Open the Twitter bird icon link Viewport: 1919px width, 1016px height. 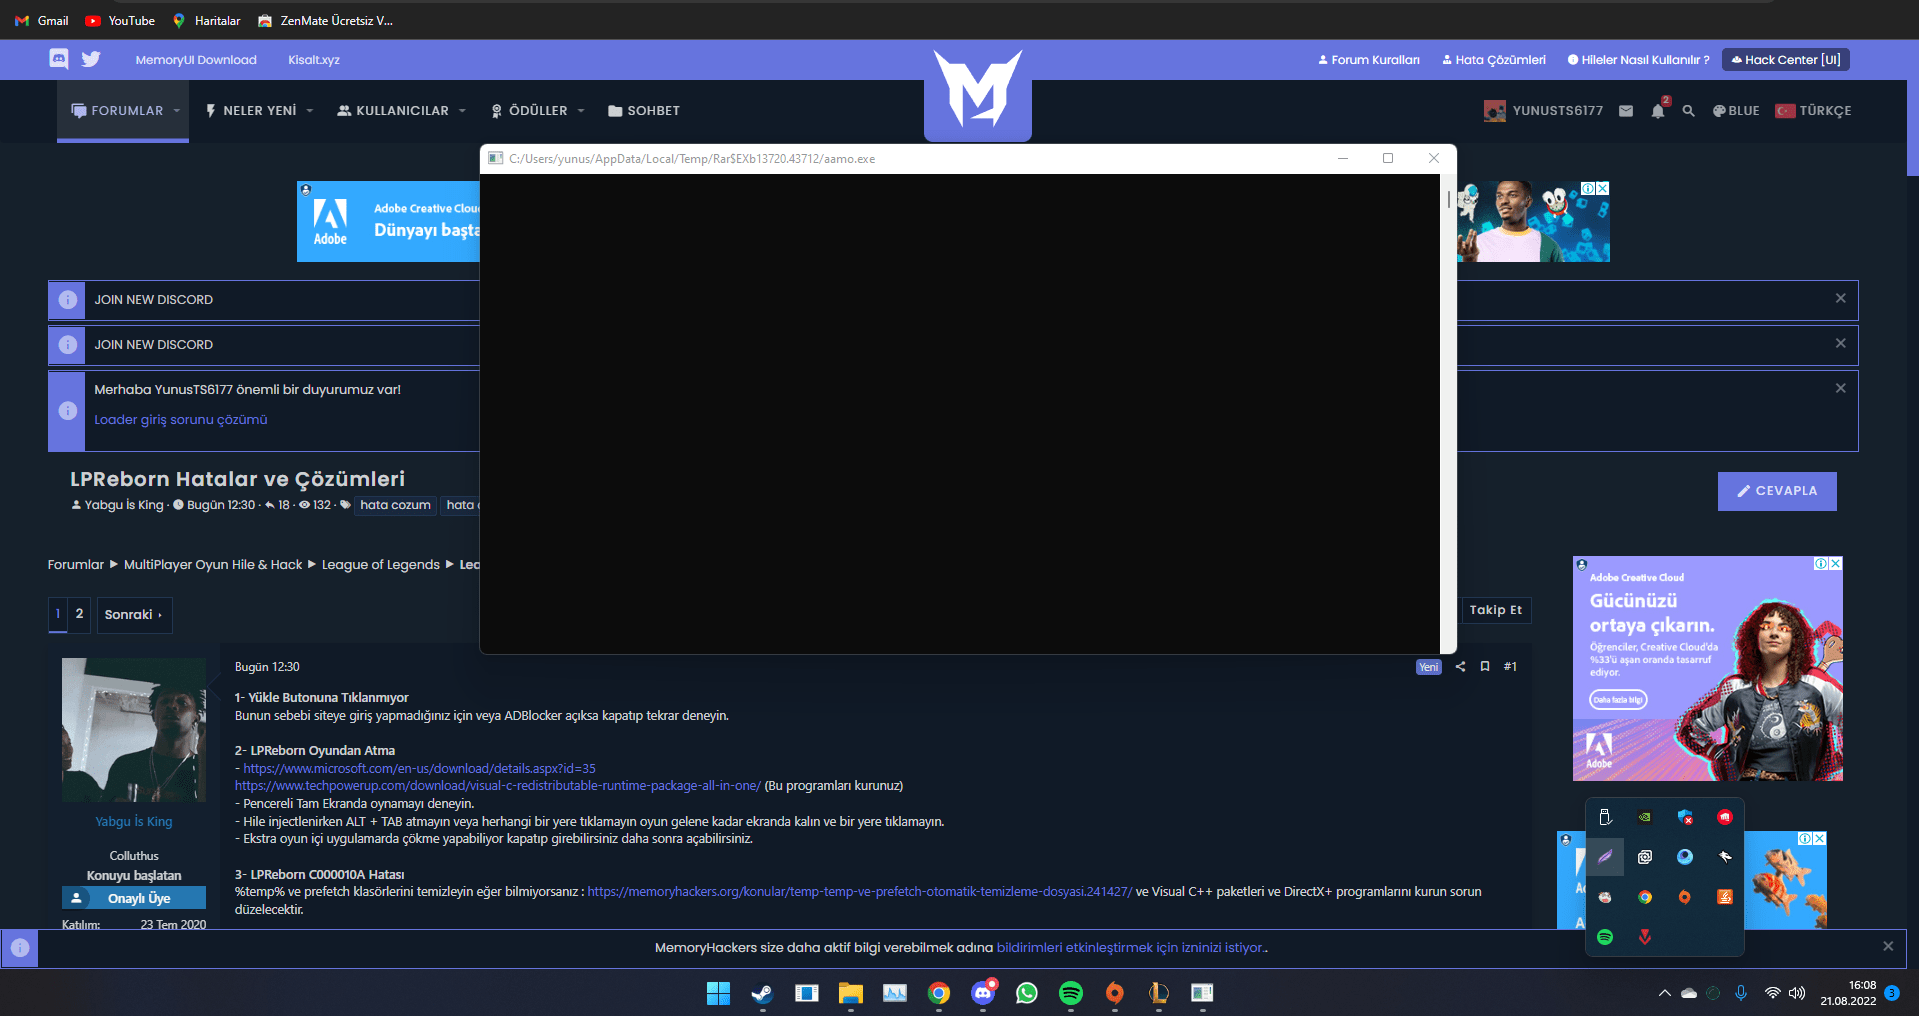[91, 59]
